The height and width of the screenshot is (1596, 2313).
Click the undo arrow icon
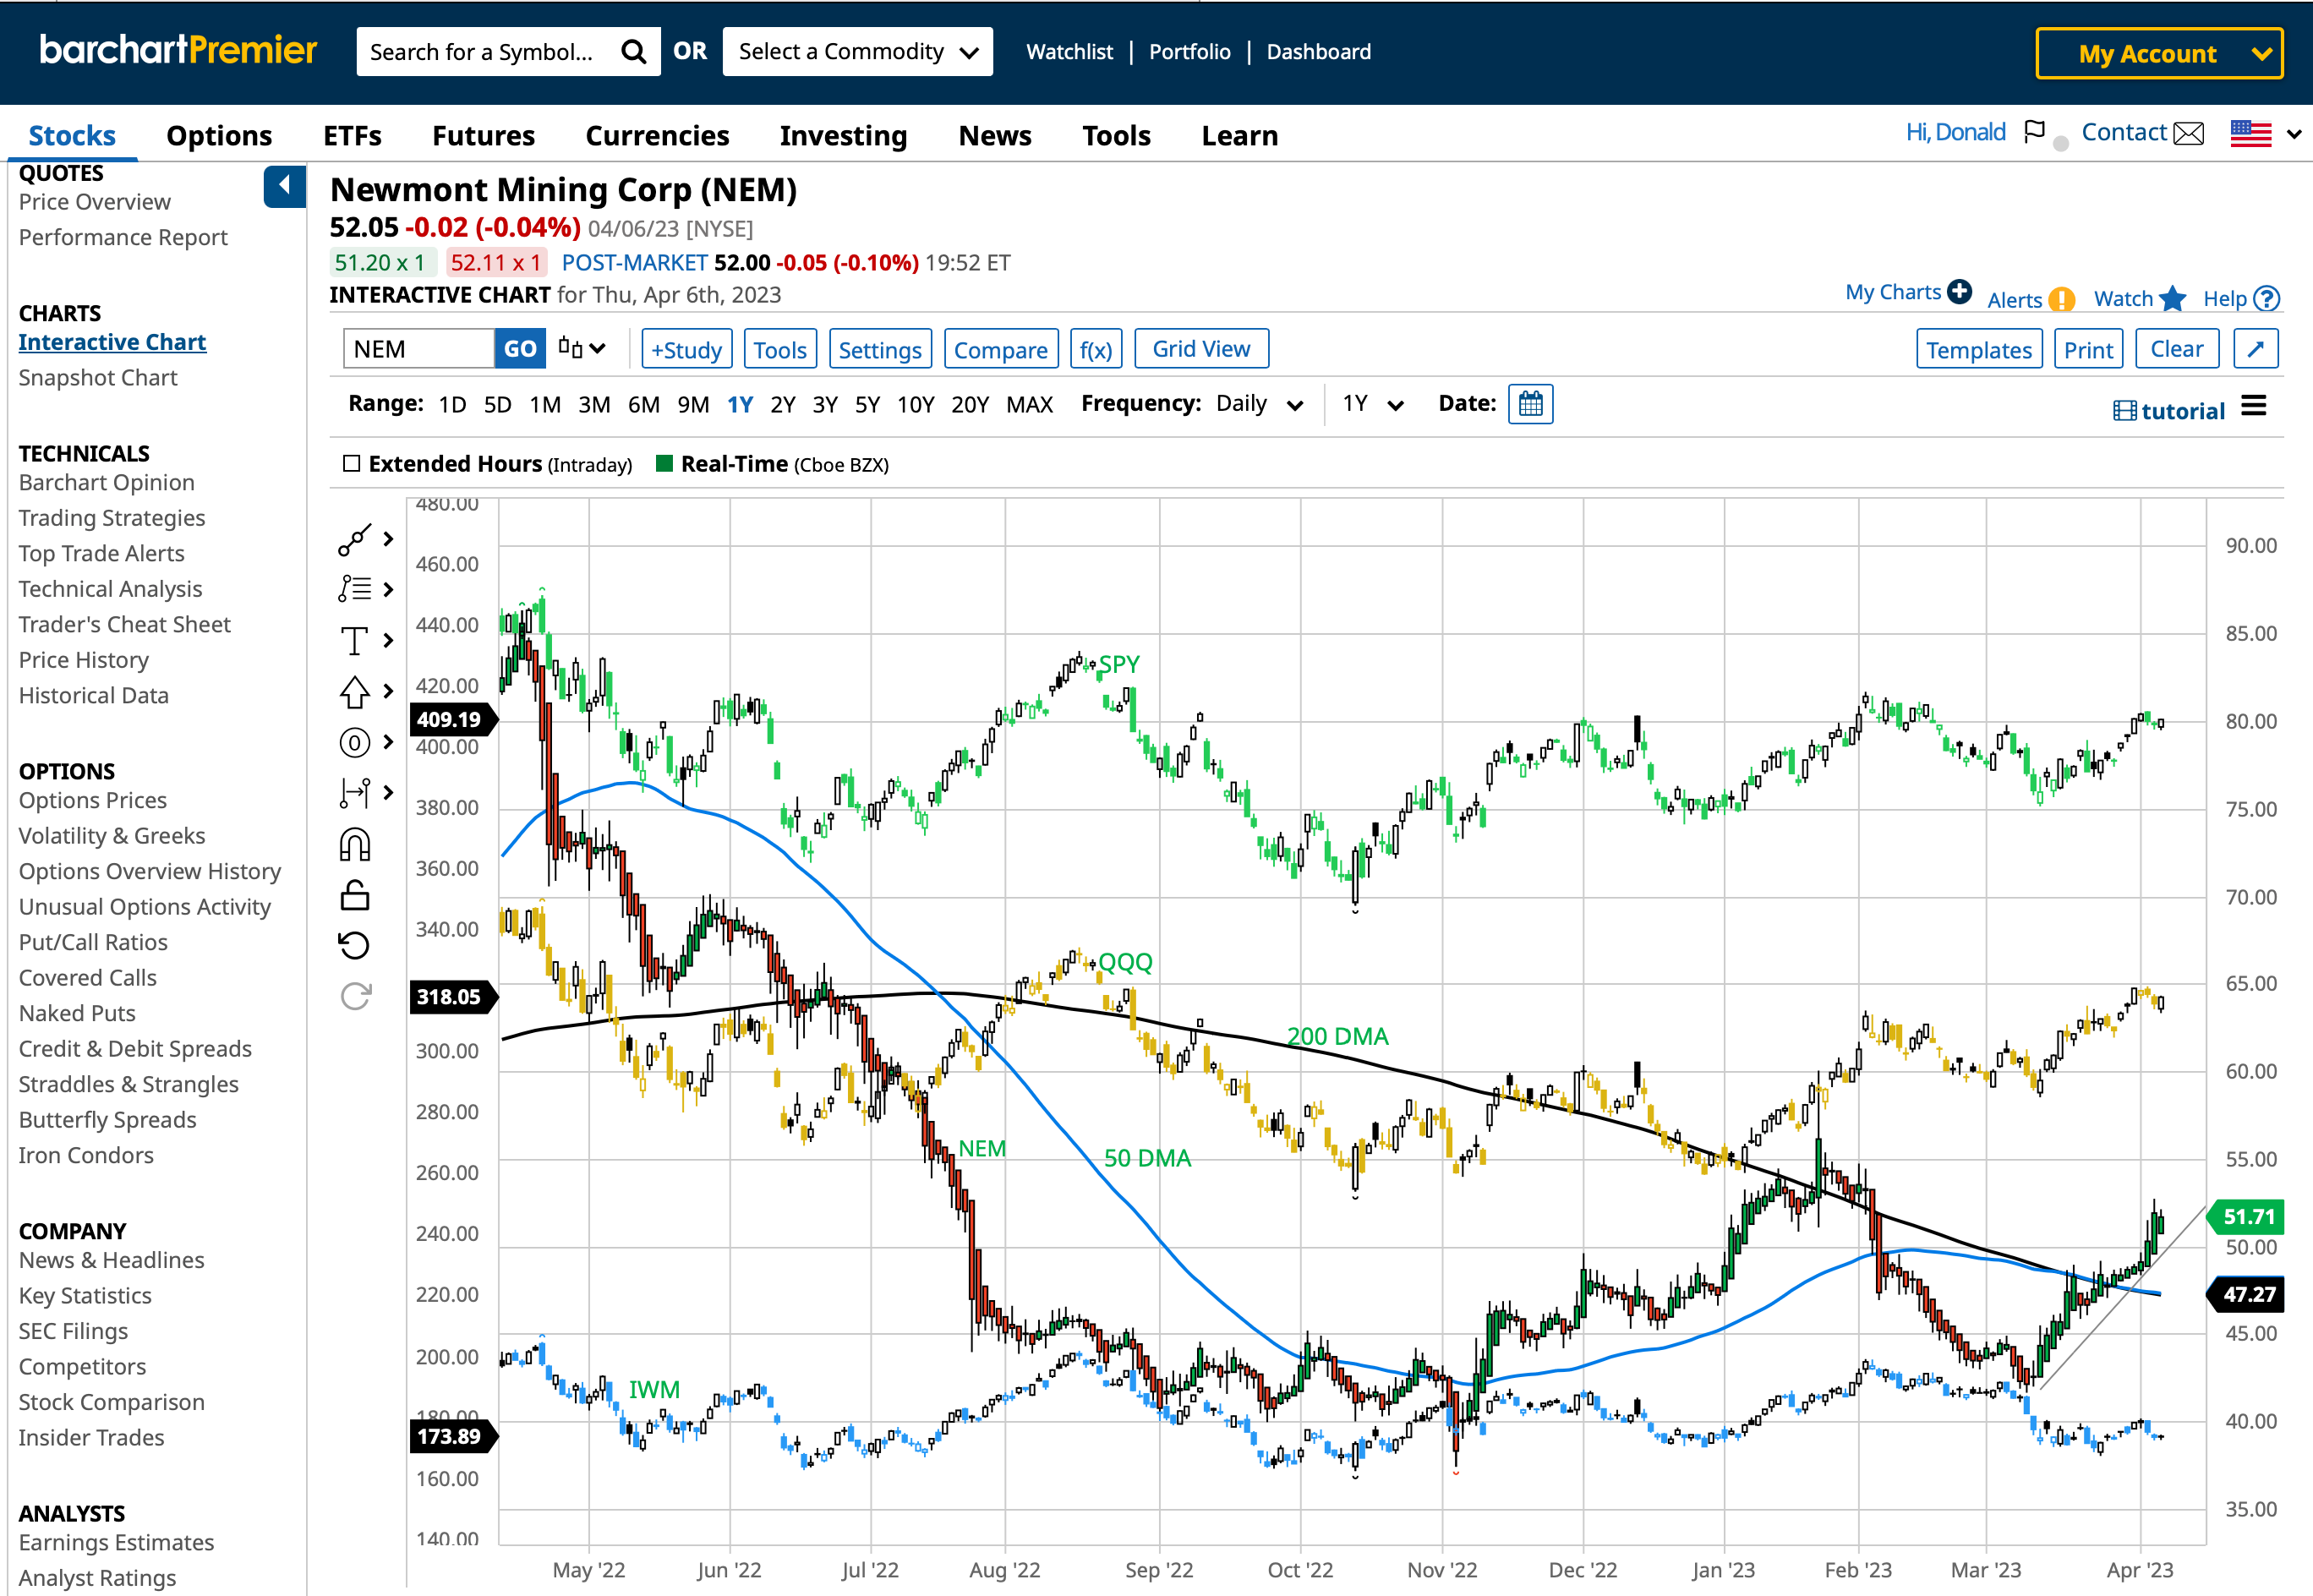point(354,945)
